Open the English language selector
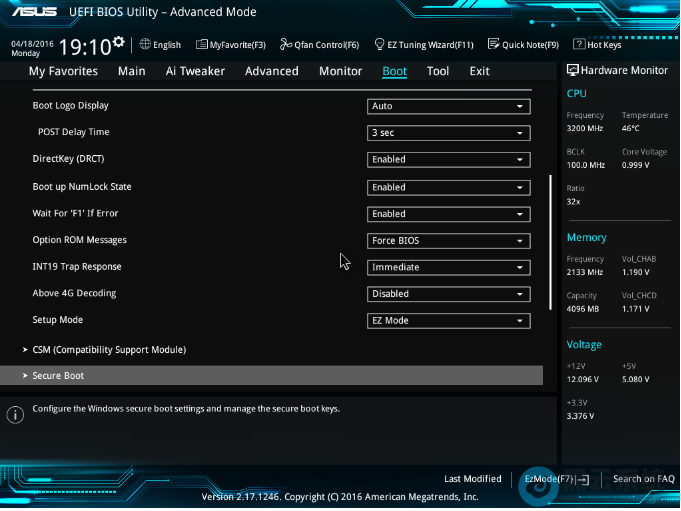 tap(160, 45)
